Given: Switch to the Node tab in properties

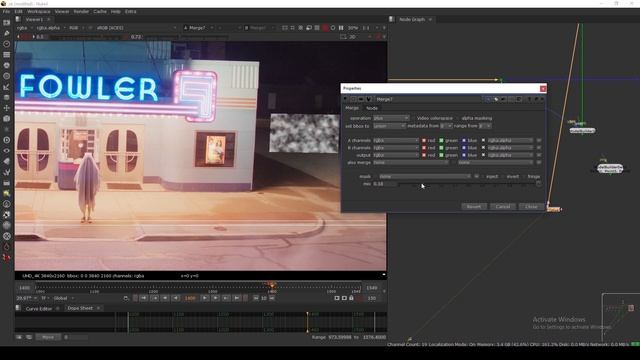Looking at the screenshot, I should point(372,108).
